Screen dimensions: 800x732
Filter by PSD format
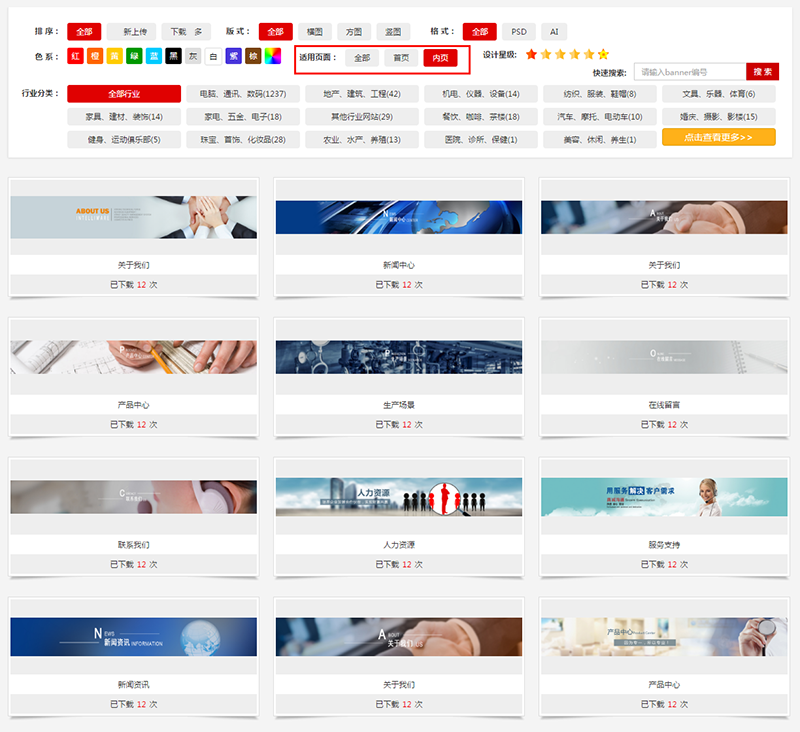point(518,32)
